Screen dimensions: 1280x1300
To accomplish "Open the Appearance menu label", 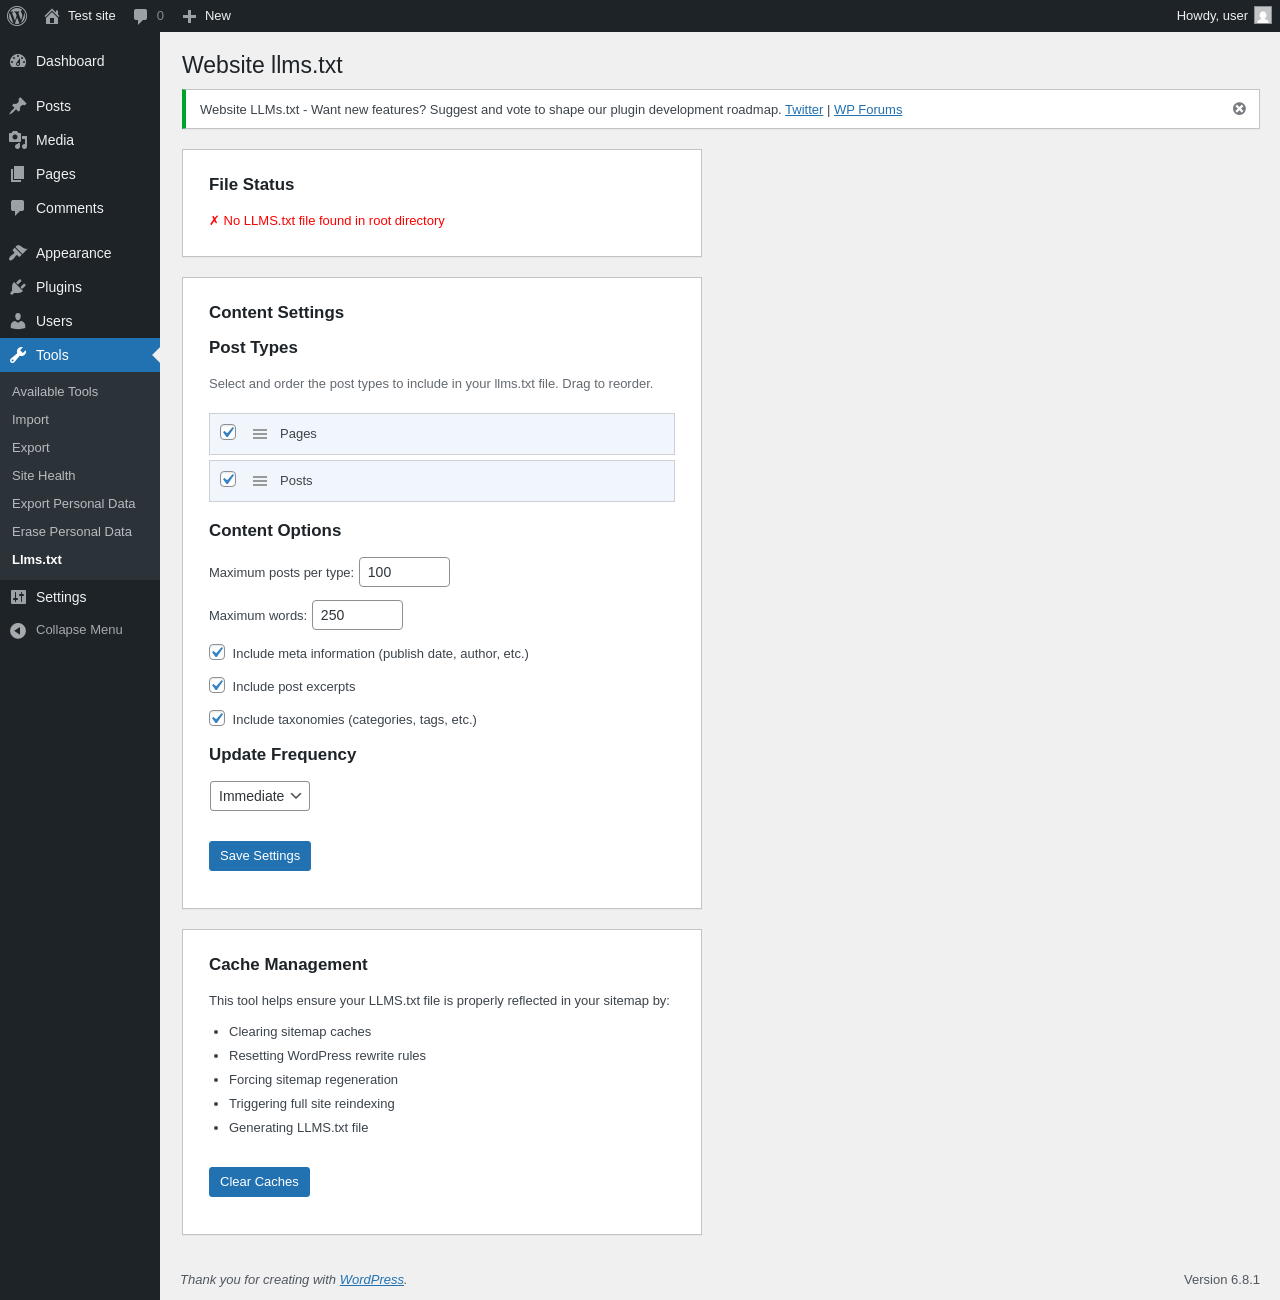I will coord(73,253).
